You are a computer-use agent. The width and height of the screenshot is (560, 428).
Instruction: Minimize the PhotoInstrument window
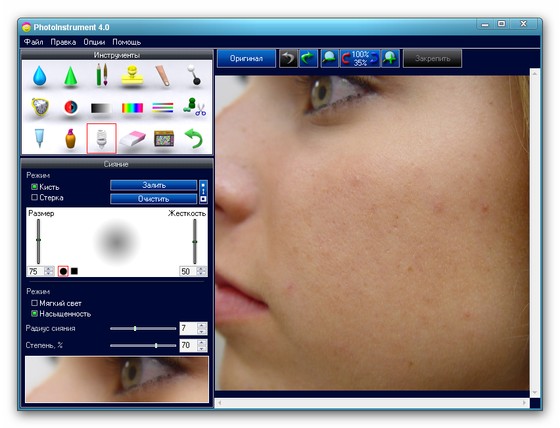[x=485, y=24]
